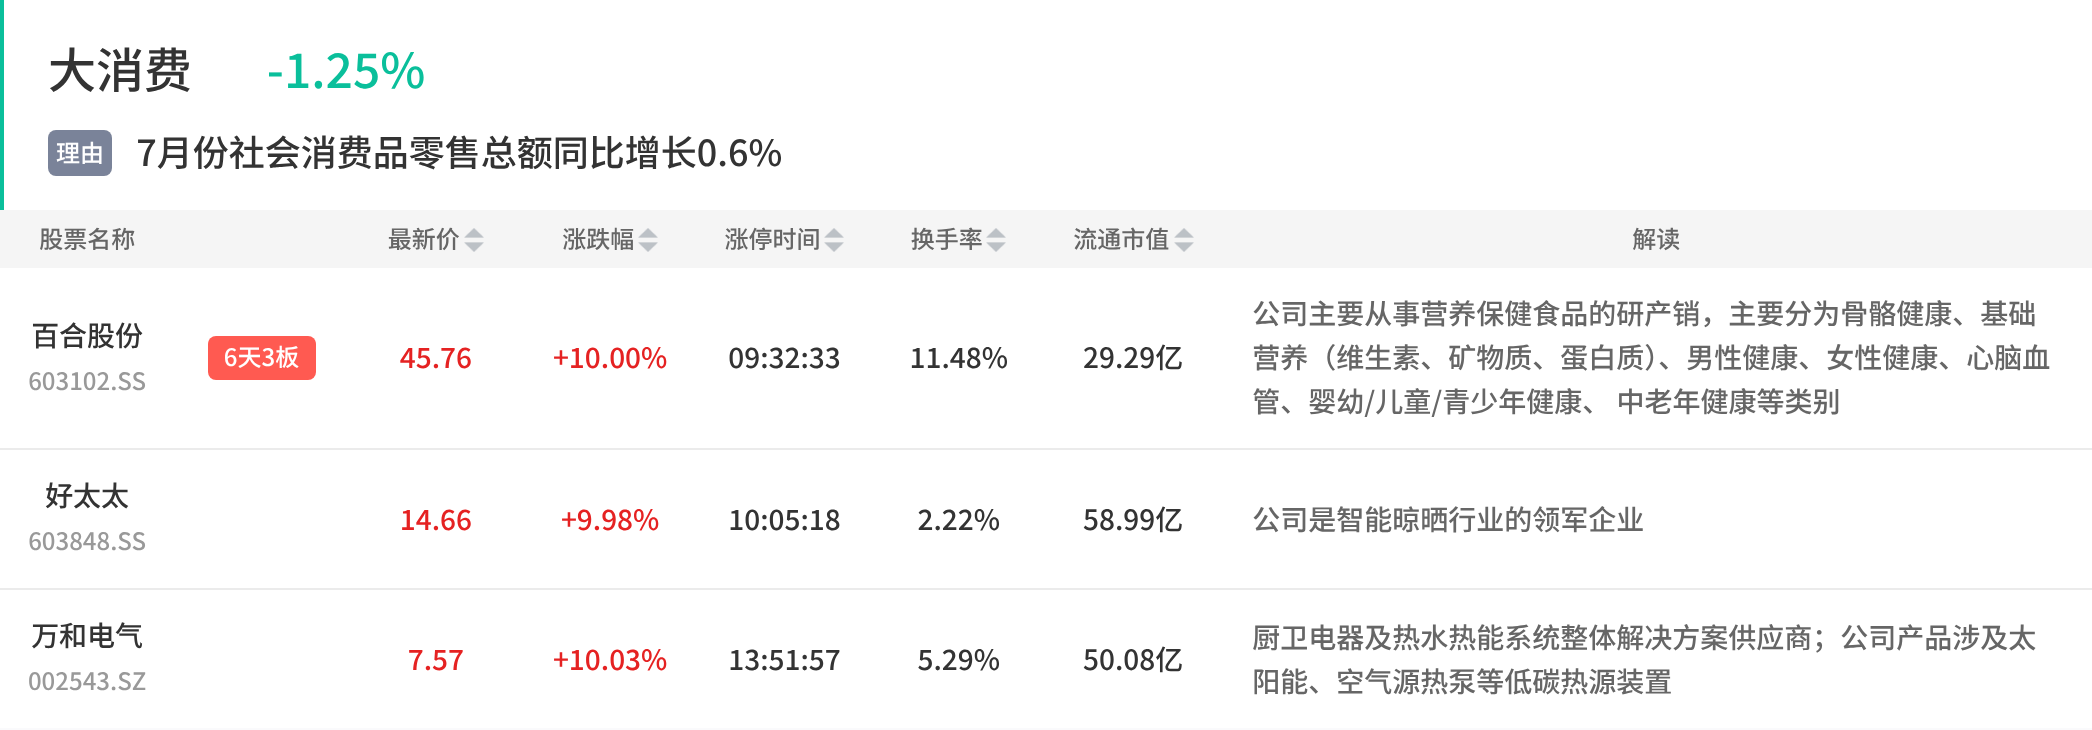Select the 解读 column header

1656,240
